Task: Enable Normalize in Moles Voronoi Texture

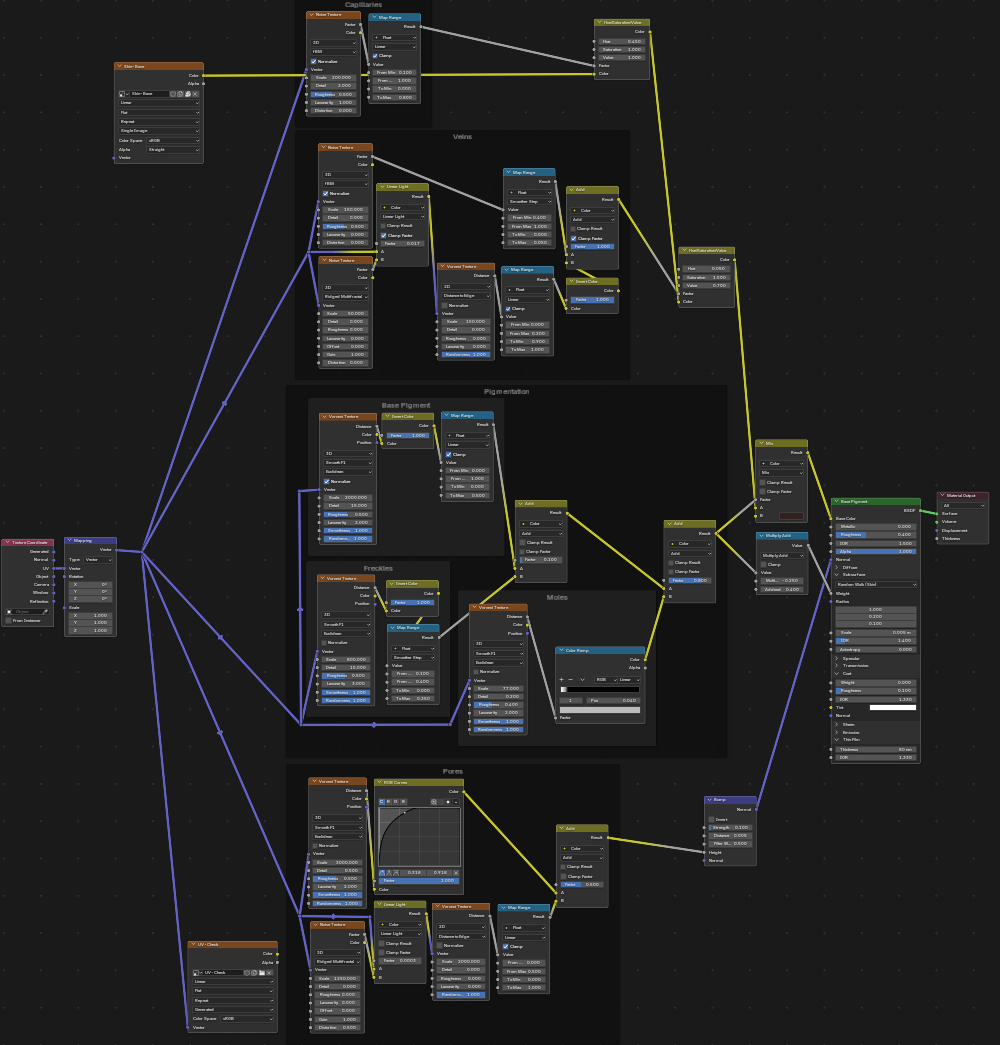Action: tap(476, 672)
